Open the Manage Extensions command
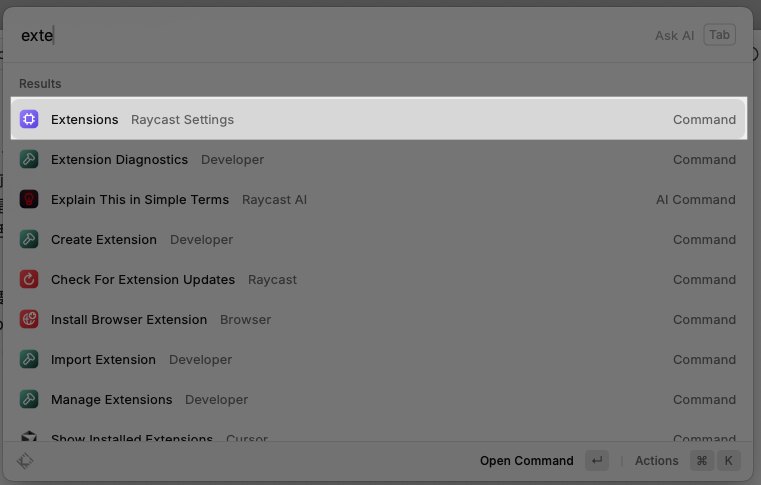761x485 pixels. [379, 399]
